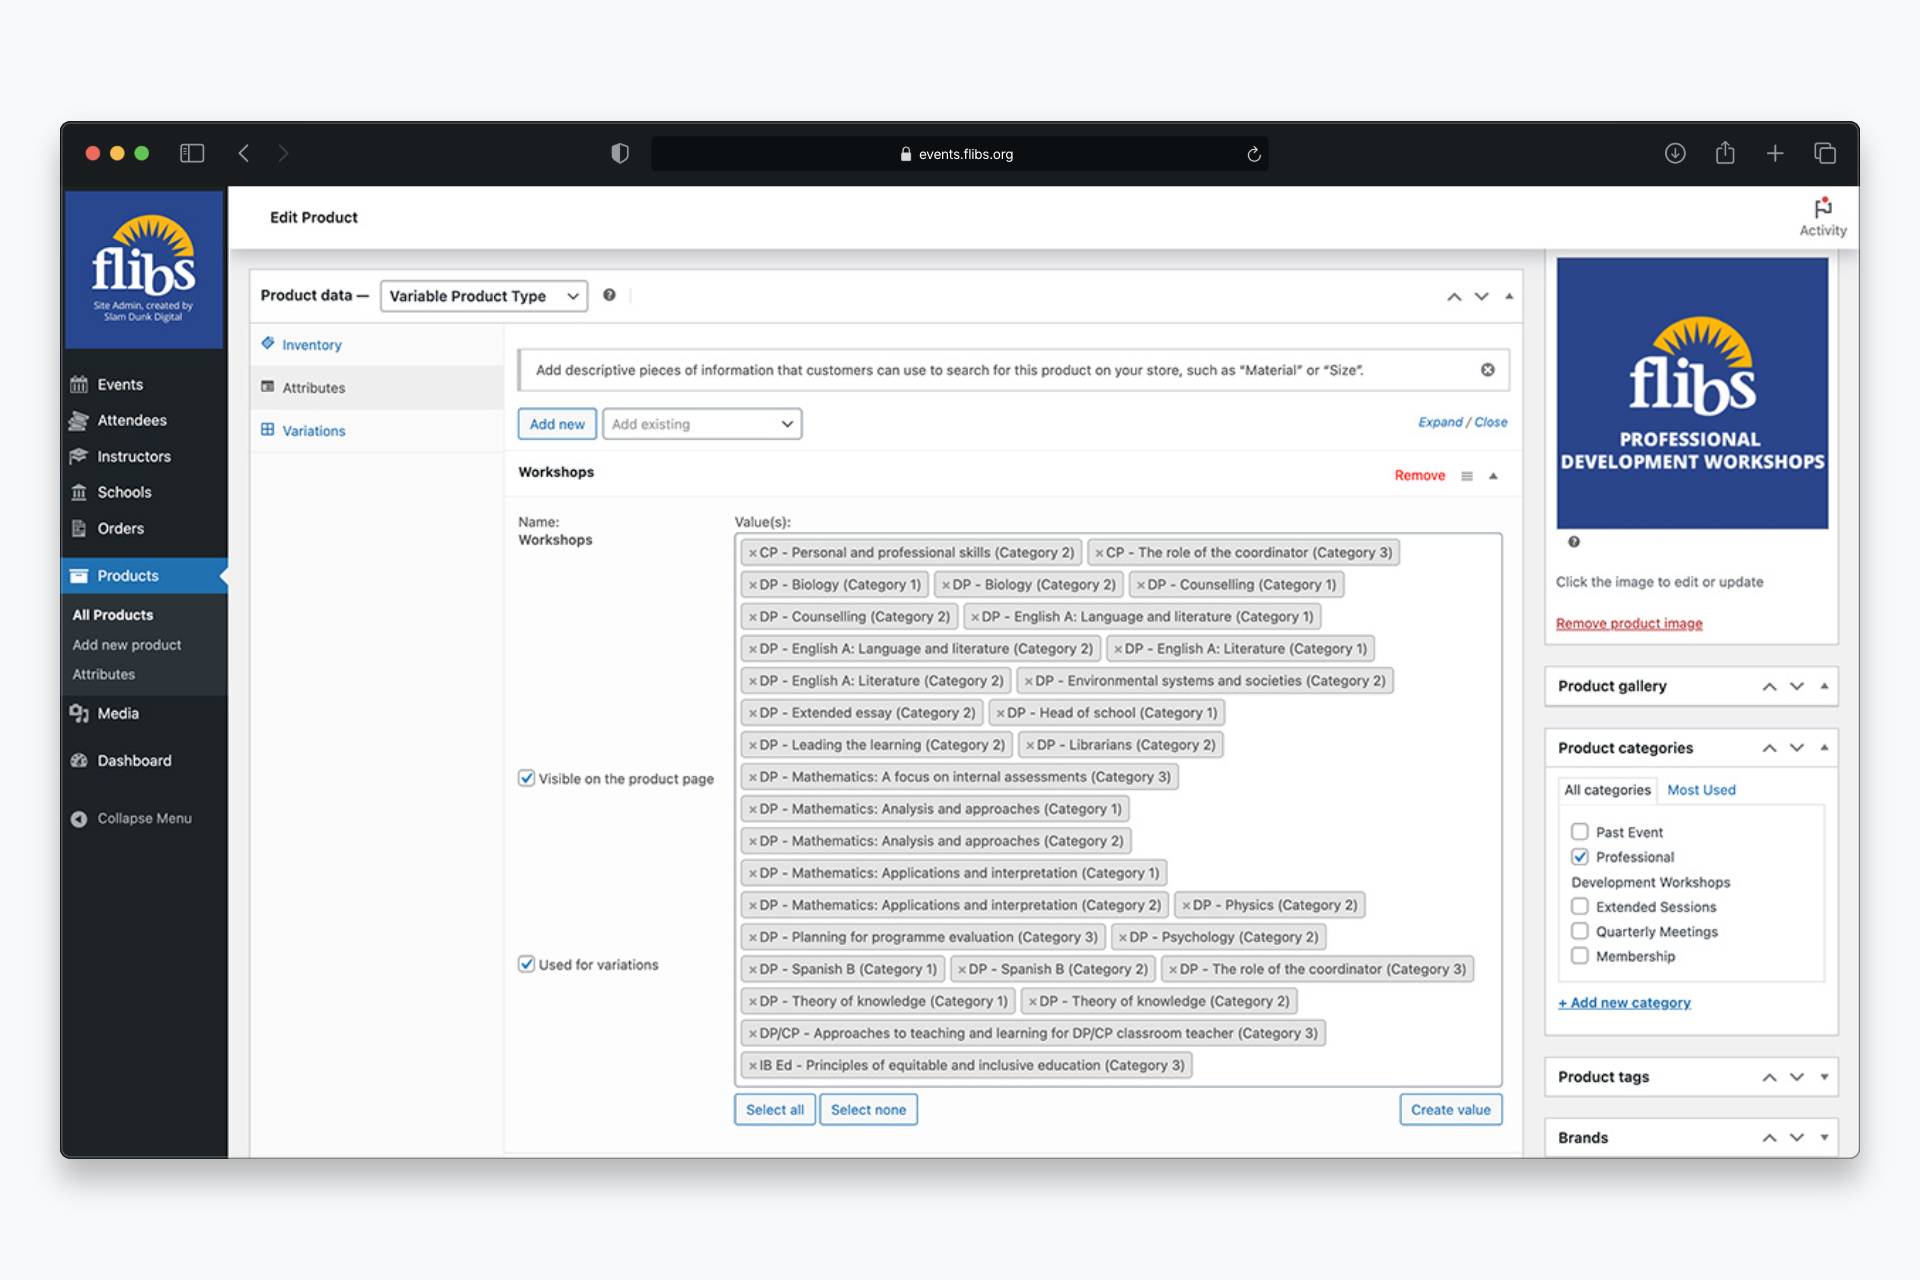The image size is (1920, 1280).
Task: Click Remove product image link
Action: coord(1628,624)
